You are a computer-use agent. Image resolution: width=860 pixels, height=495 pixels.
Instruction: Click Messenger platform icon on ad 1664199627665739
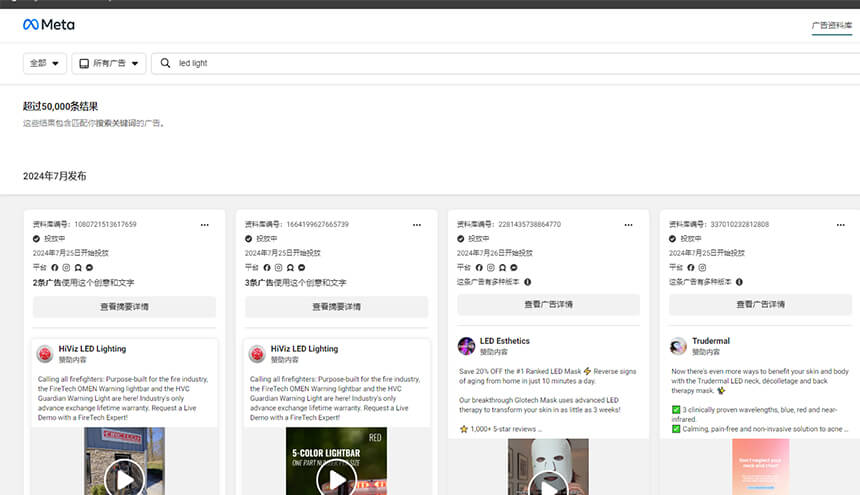pos(302,268)
